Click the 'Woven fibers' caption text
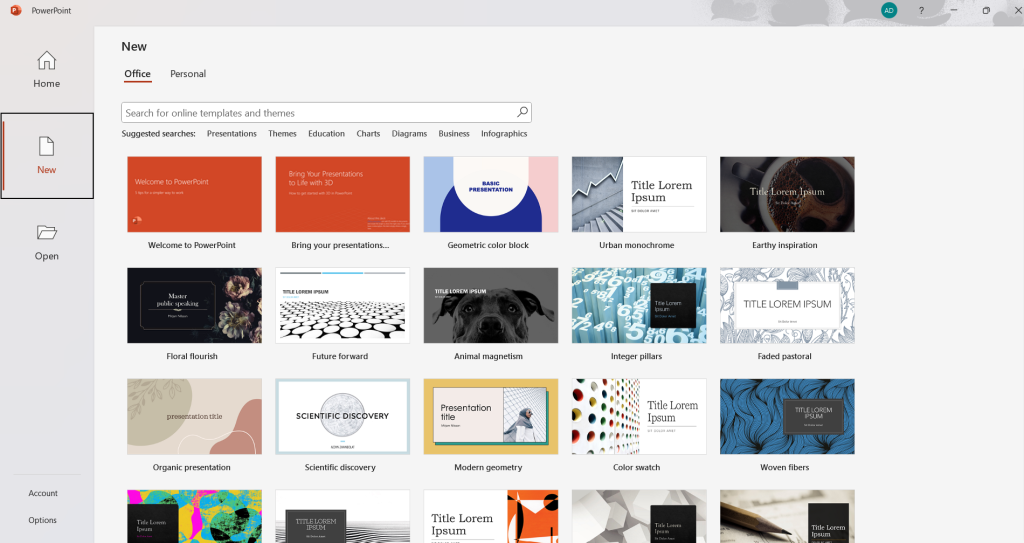The width and height of the screenshot is (1024, 543). [784, 467]
